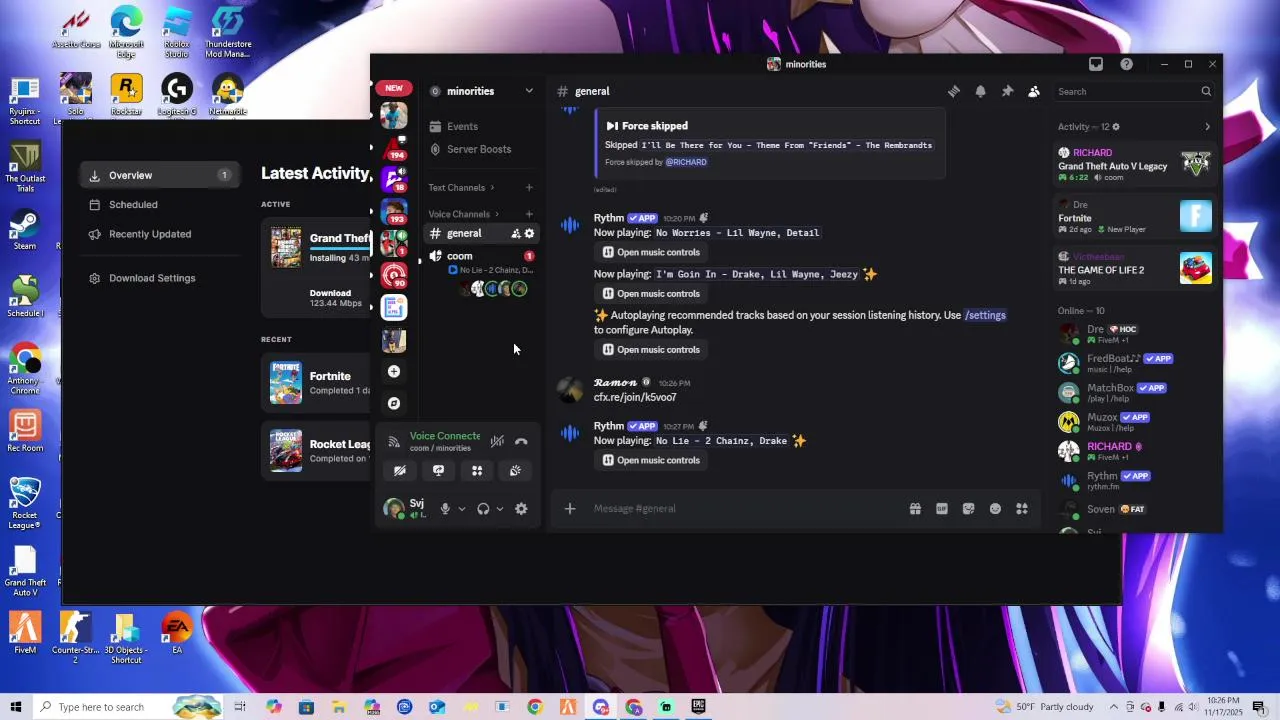Open edit channel gear on general
Viewport: 1280px width, 720px height.
(x=530, y=234)
